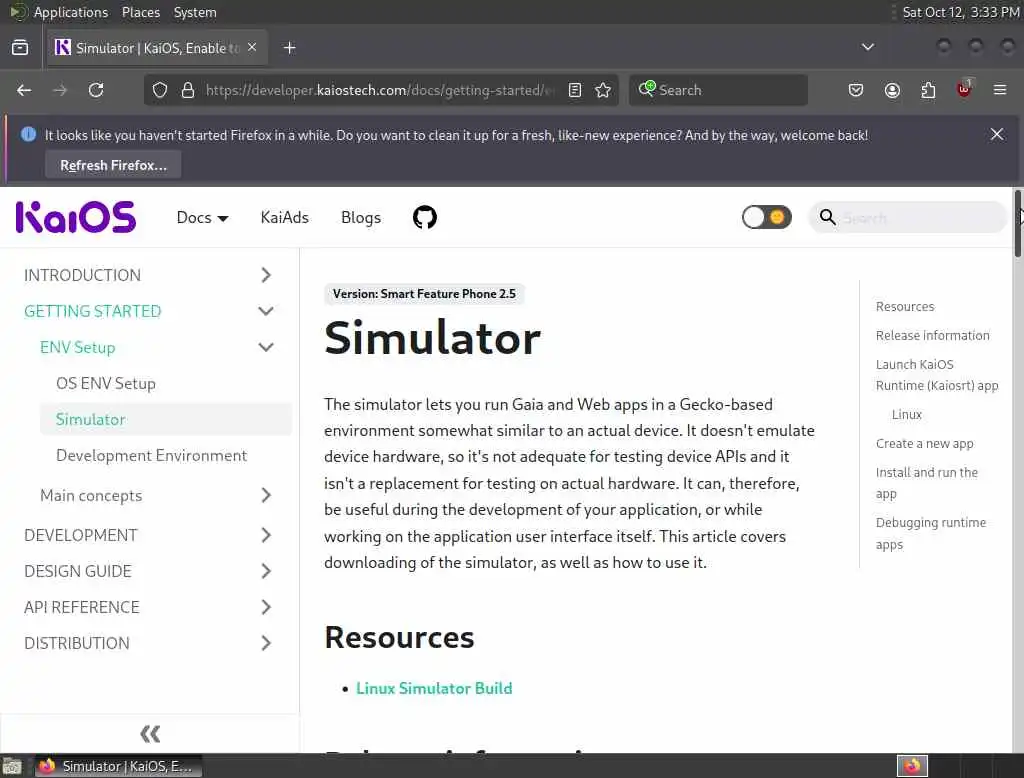Open the Places system menu

(x=140, y=12)
